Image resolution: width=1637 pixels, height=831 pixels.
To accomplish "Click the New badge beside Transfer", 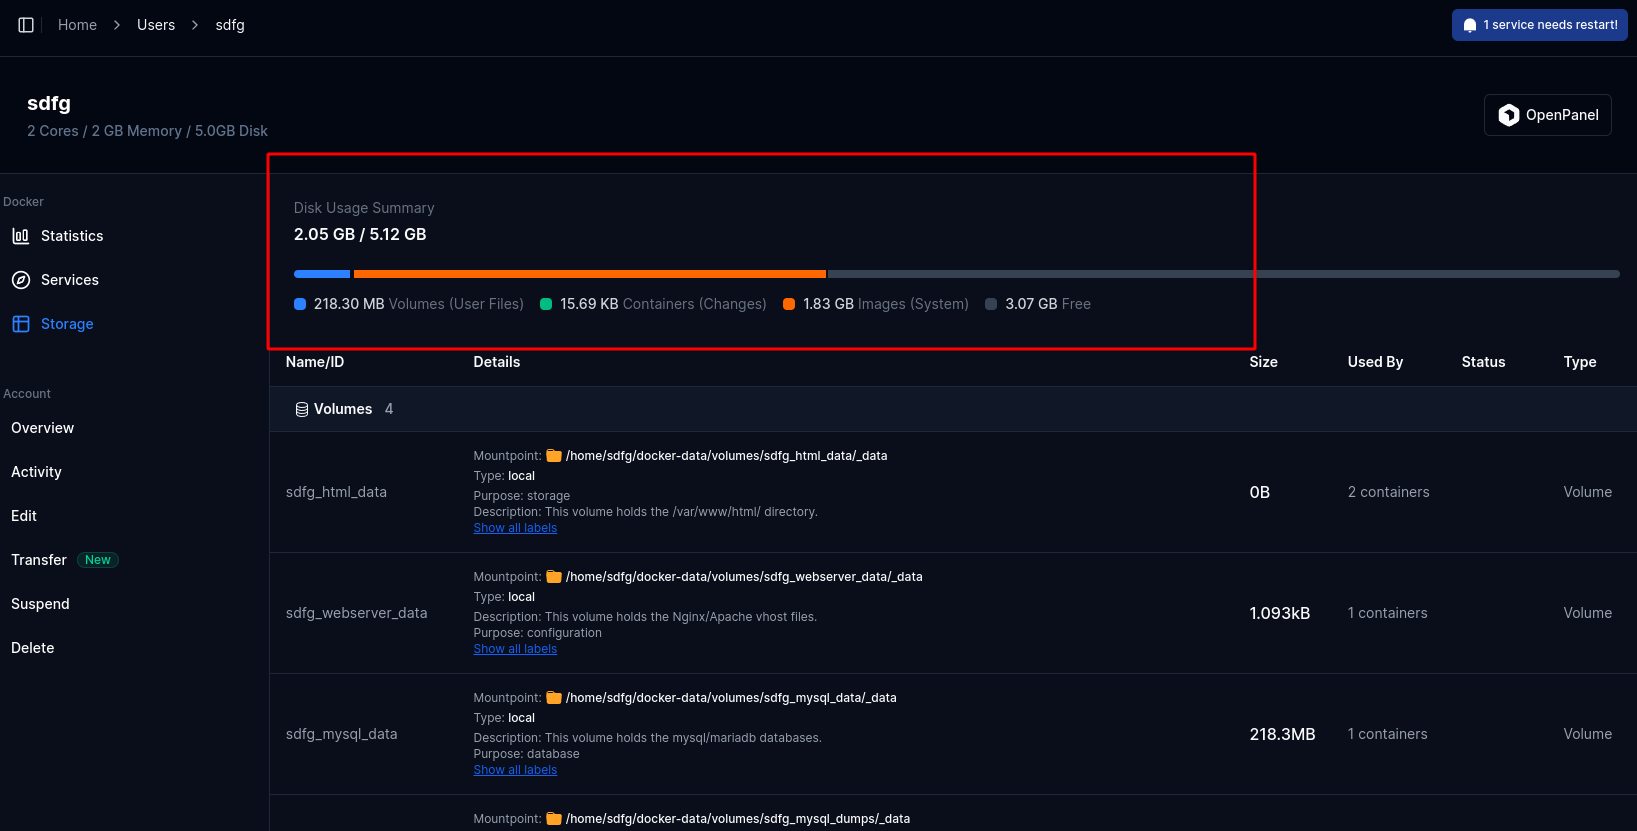I will pyautogui.click(x=98, y=560).
